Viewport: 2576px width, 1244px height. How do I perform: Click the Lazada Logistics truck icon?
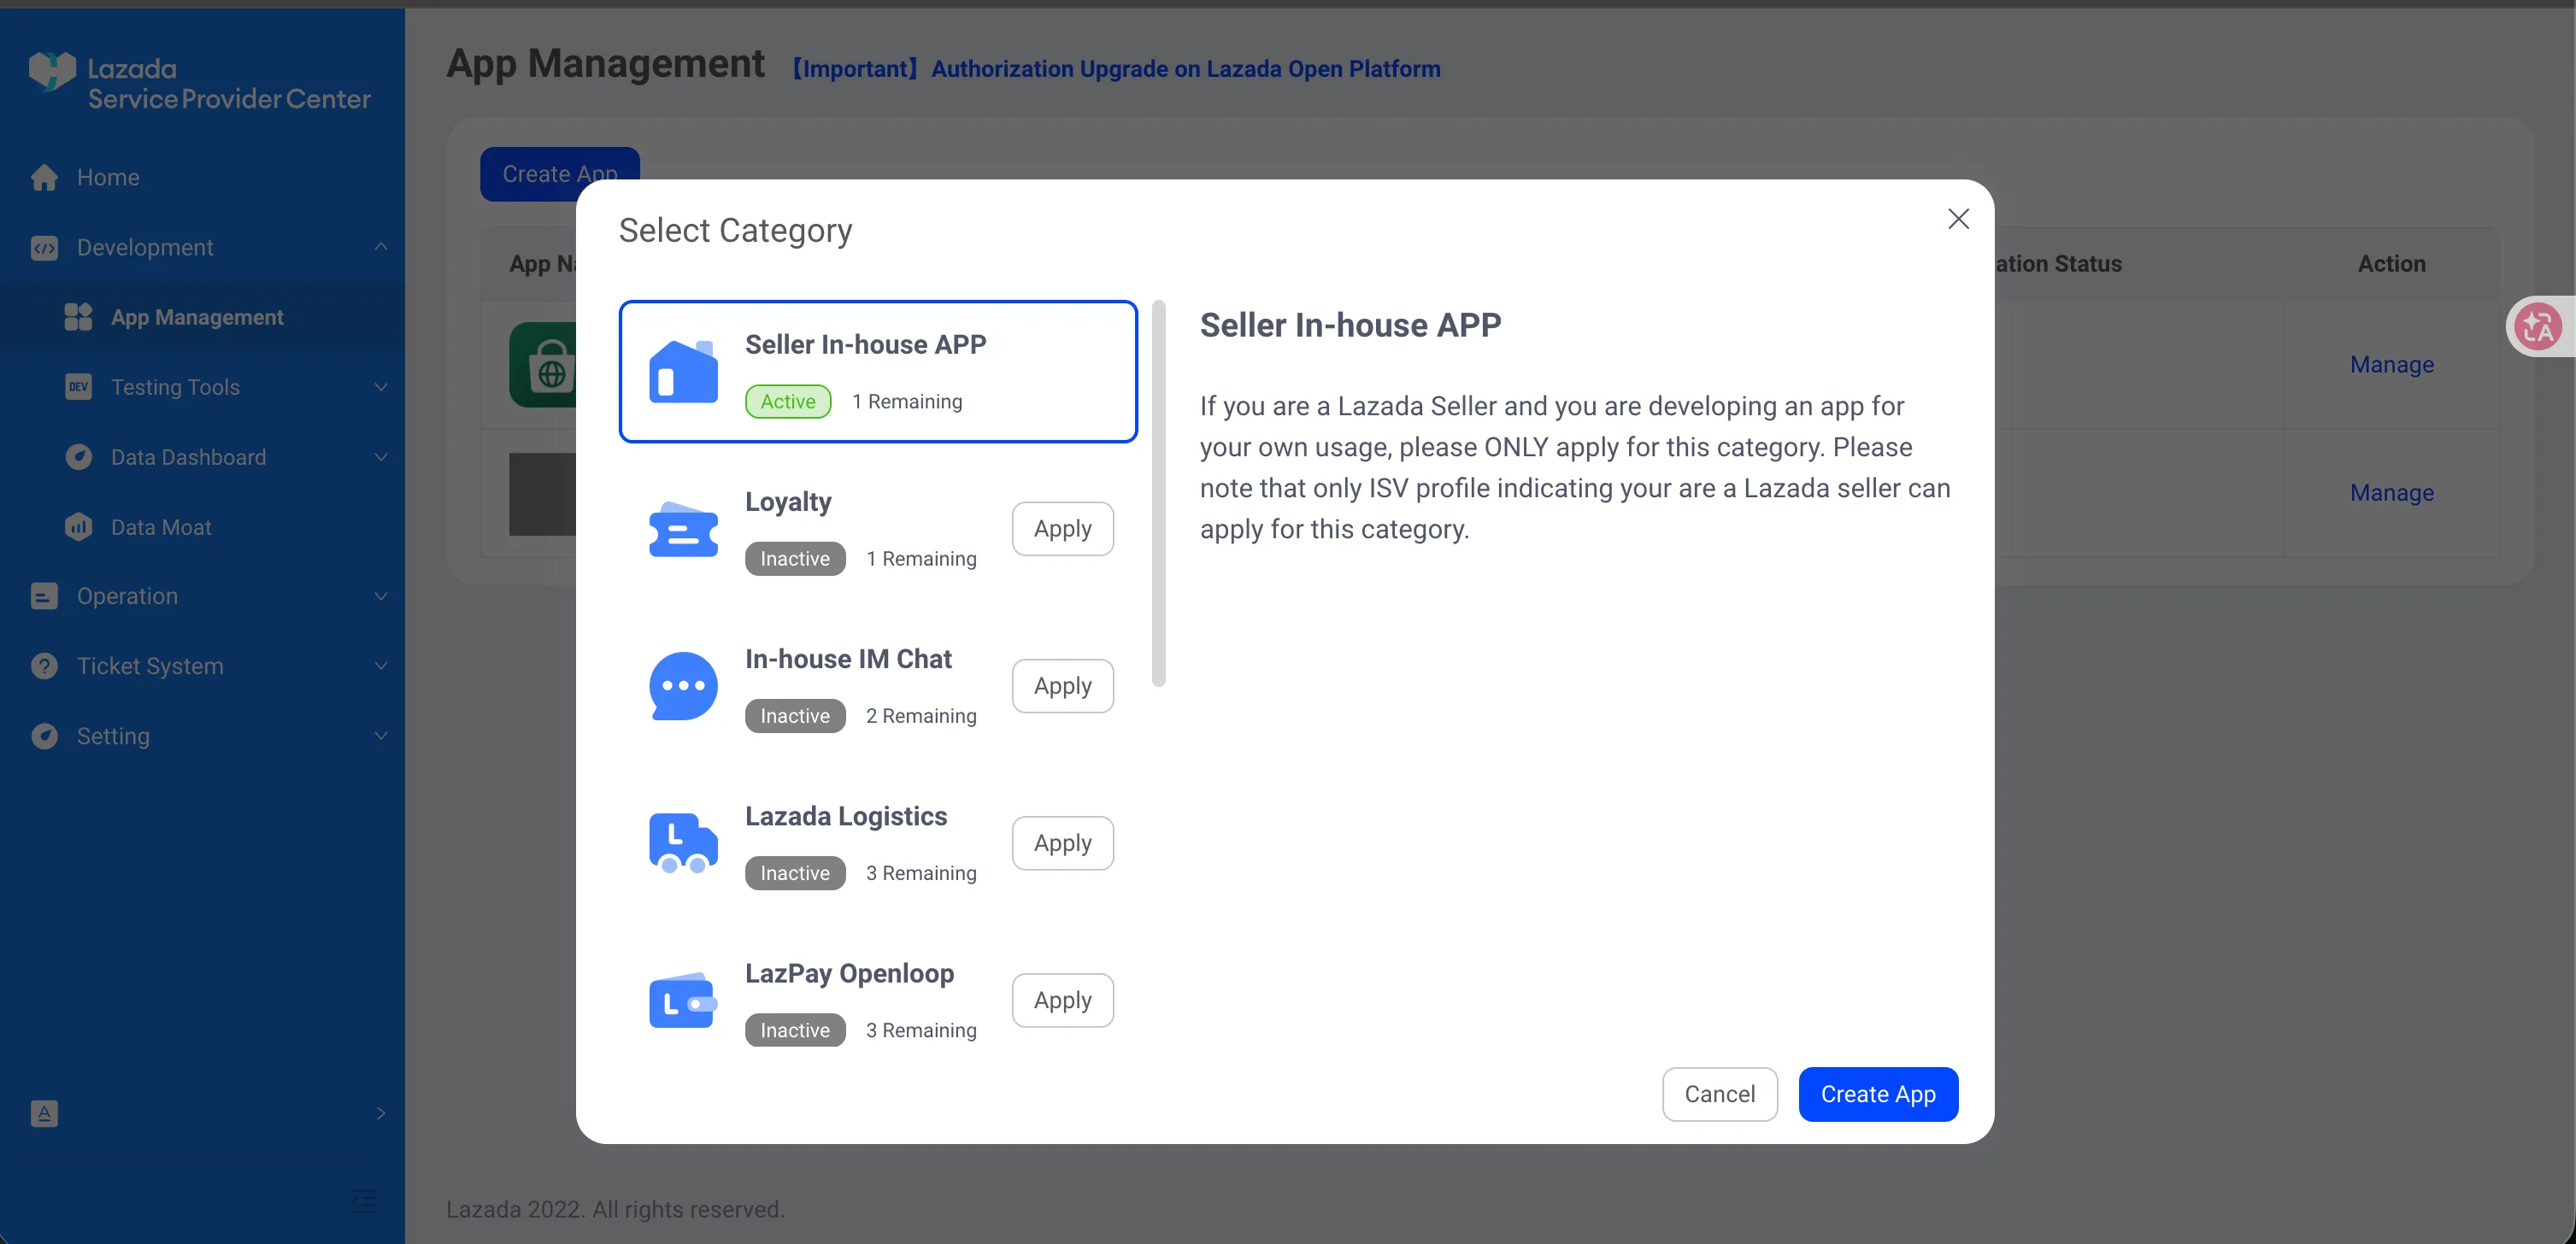[683, 843]
